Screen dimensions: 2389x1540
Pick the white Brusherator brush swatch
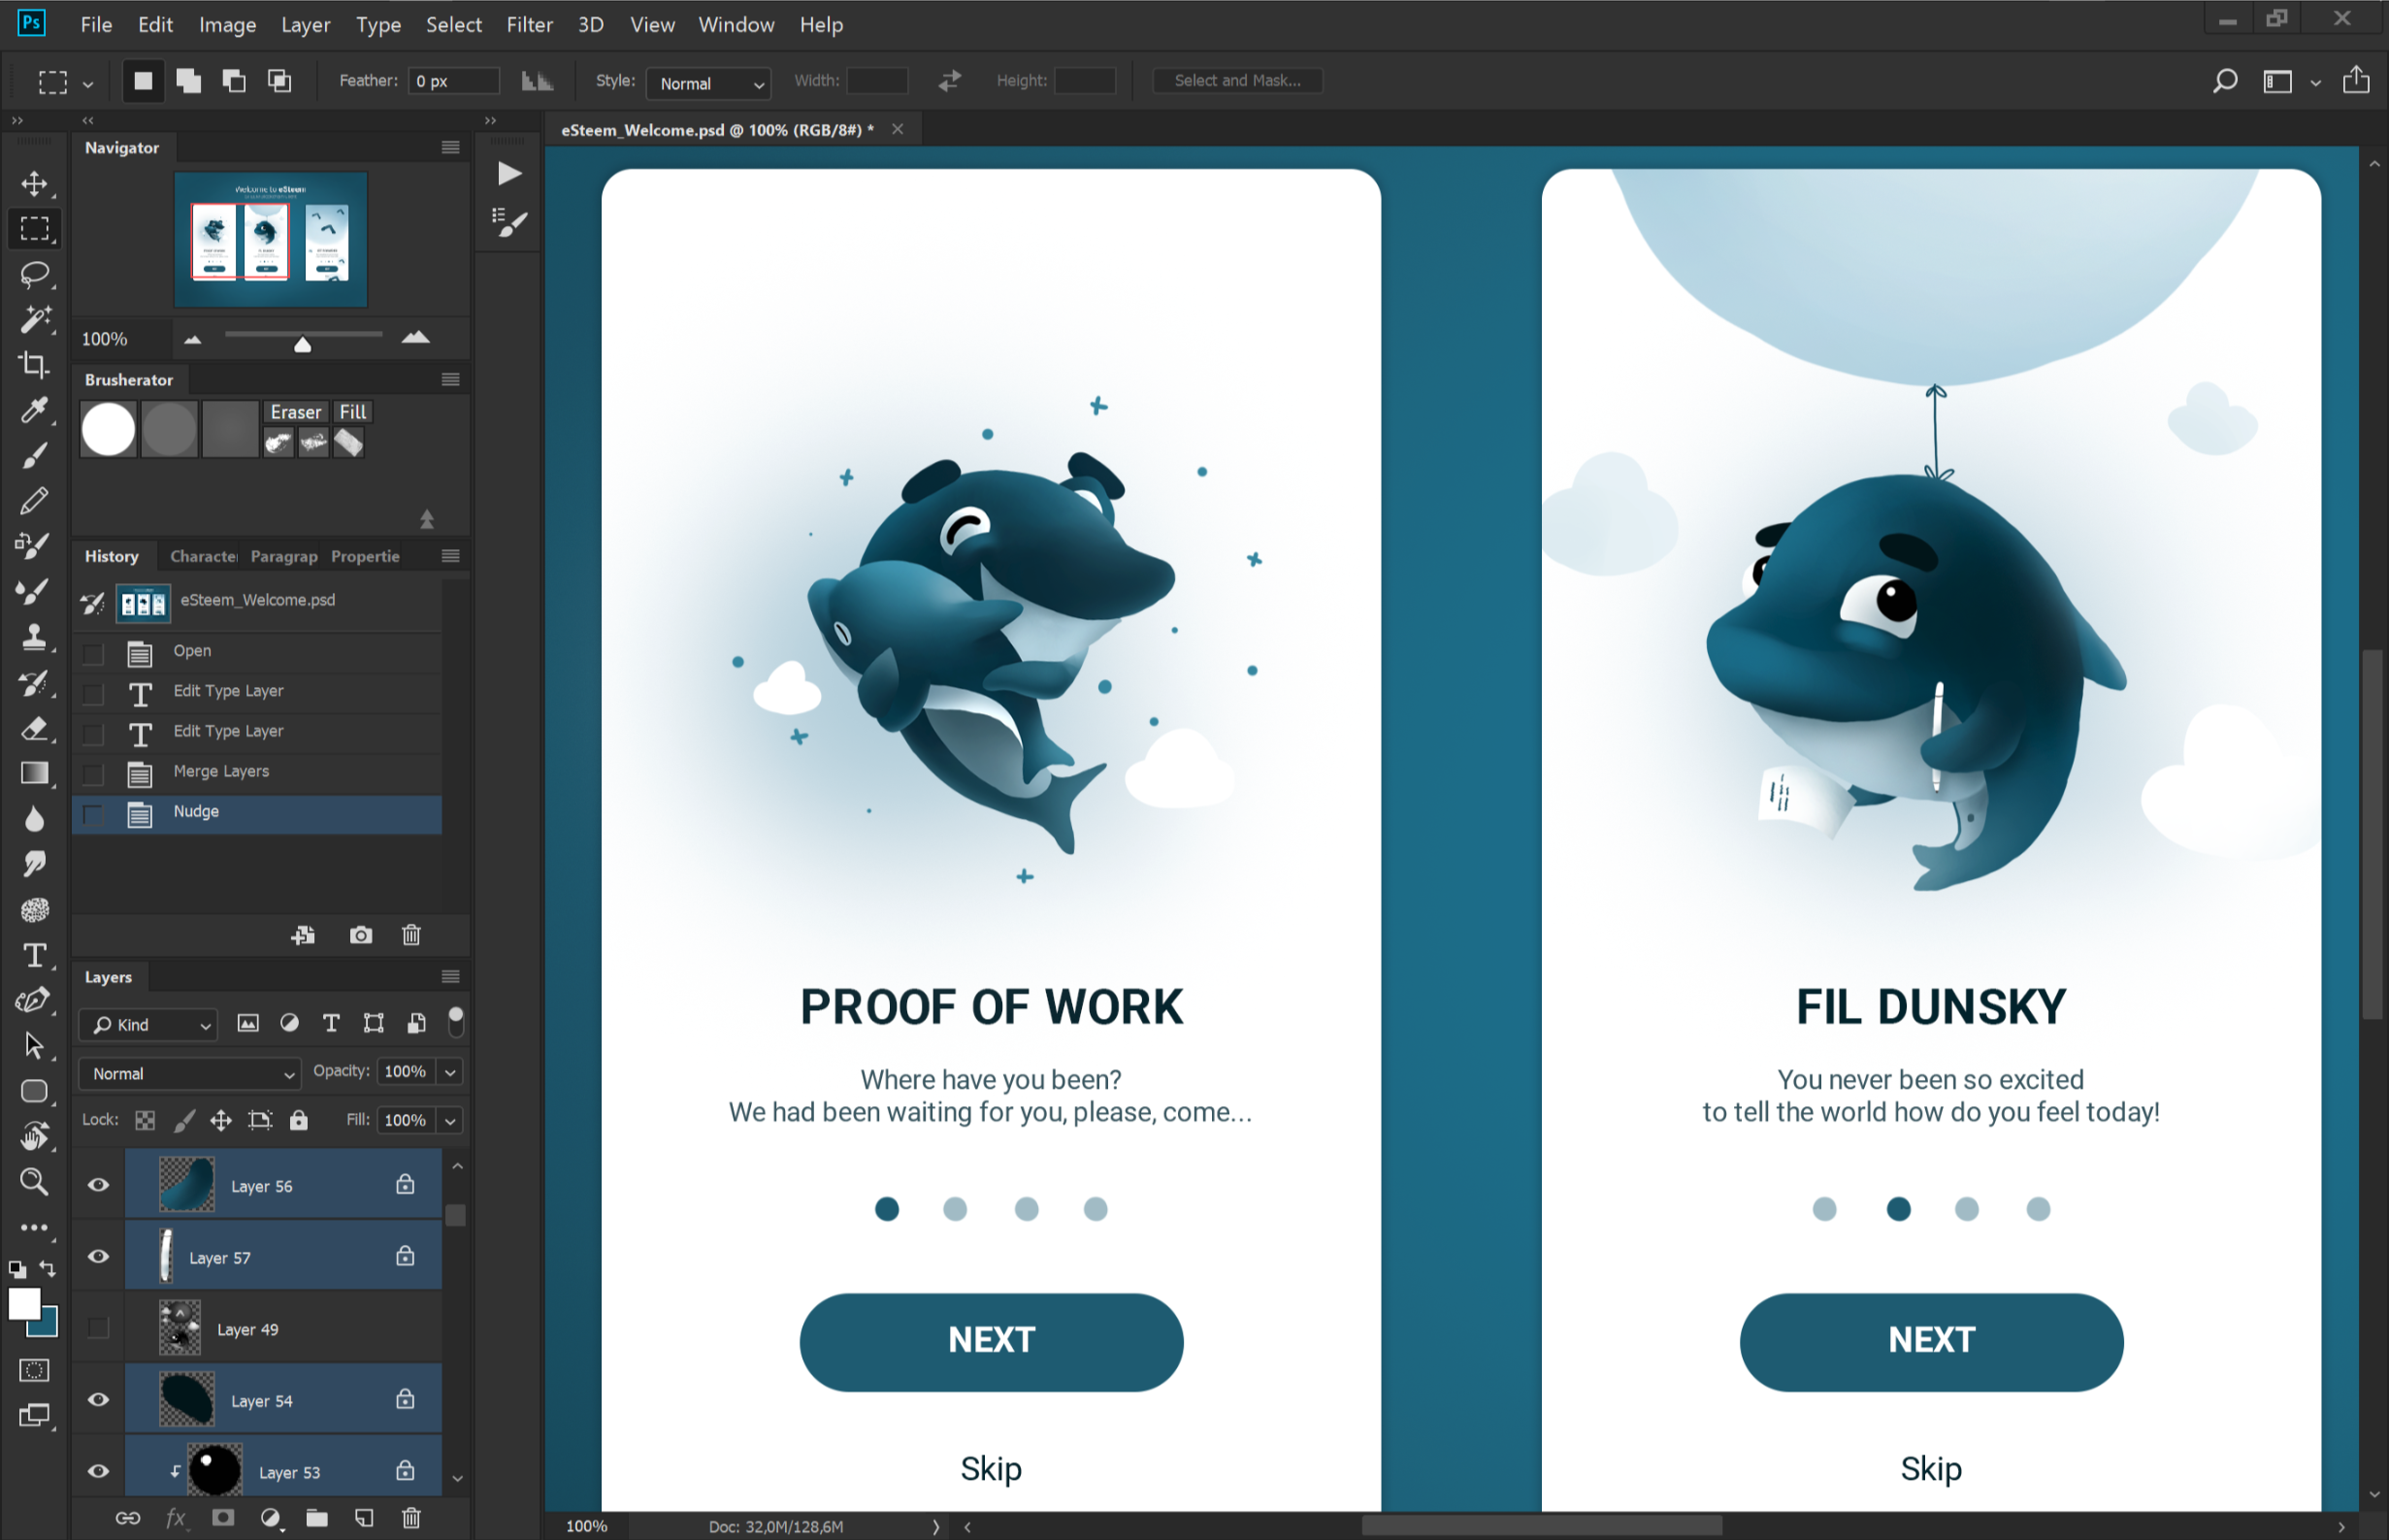point(108,430)
